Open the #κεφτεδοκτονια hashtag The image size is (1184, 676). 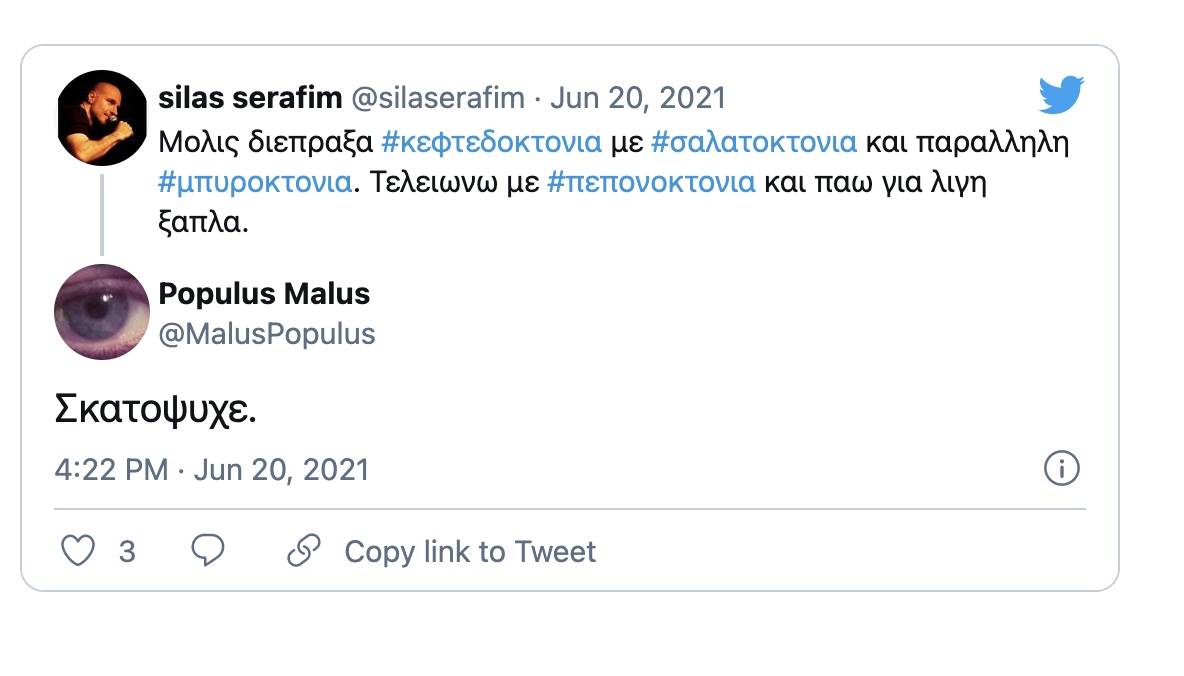(x=492, y=142)
